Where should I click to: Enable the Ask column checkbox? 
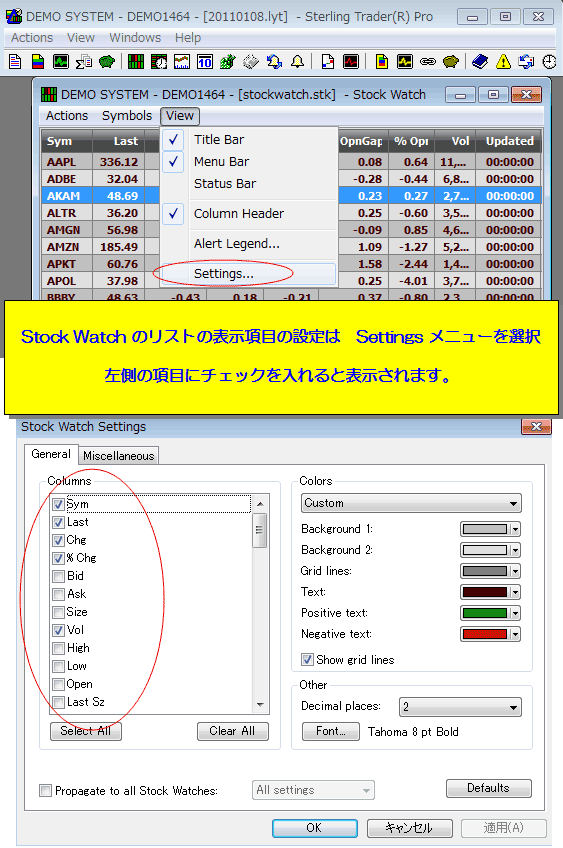[58, 594]
